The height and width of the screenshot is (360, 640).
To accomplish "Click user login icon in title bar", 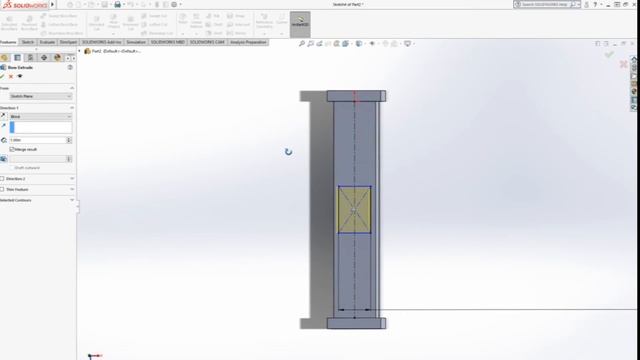I will 587,4.
